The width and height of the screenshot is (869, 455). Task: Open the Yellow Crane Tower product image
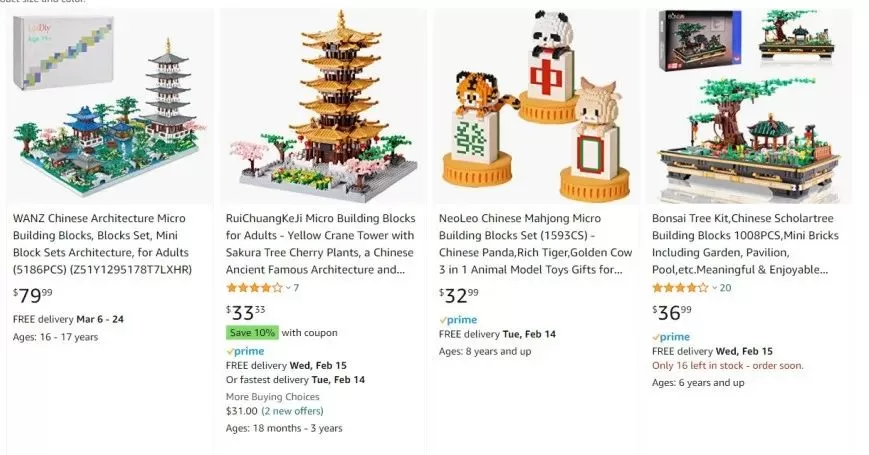323,106
